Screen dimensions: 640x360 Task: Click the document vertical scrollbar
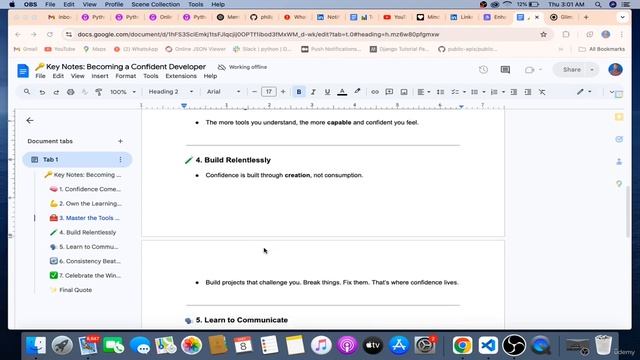tap(628, 212)
